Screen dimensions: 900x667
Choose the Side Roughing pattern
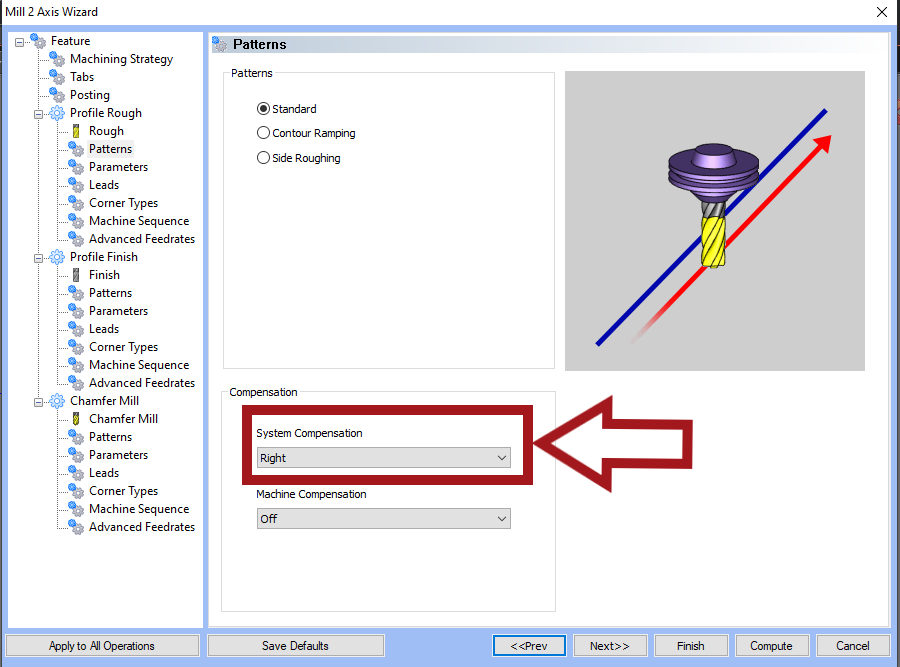point(263,157)
